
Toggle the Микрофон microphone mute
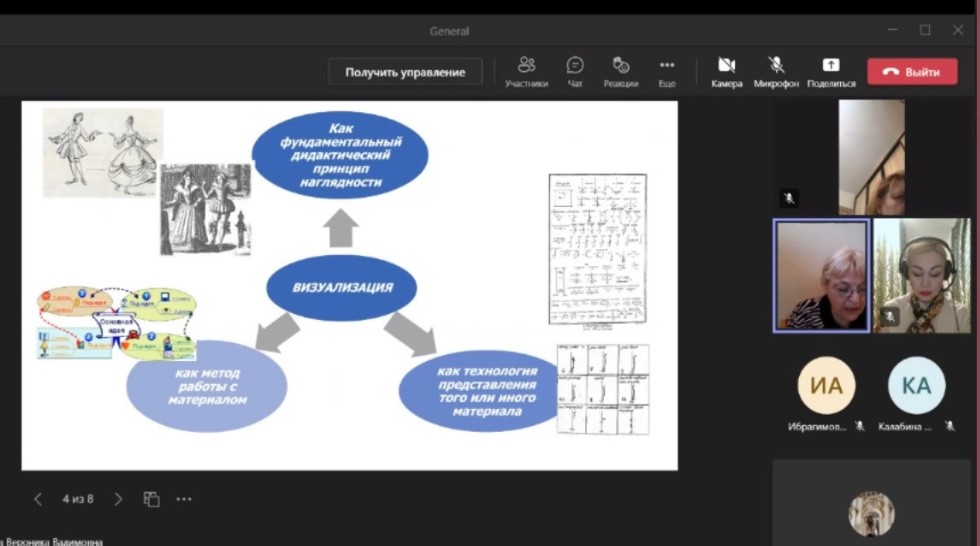tap(776, 71)
